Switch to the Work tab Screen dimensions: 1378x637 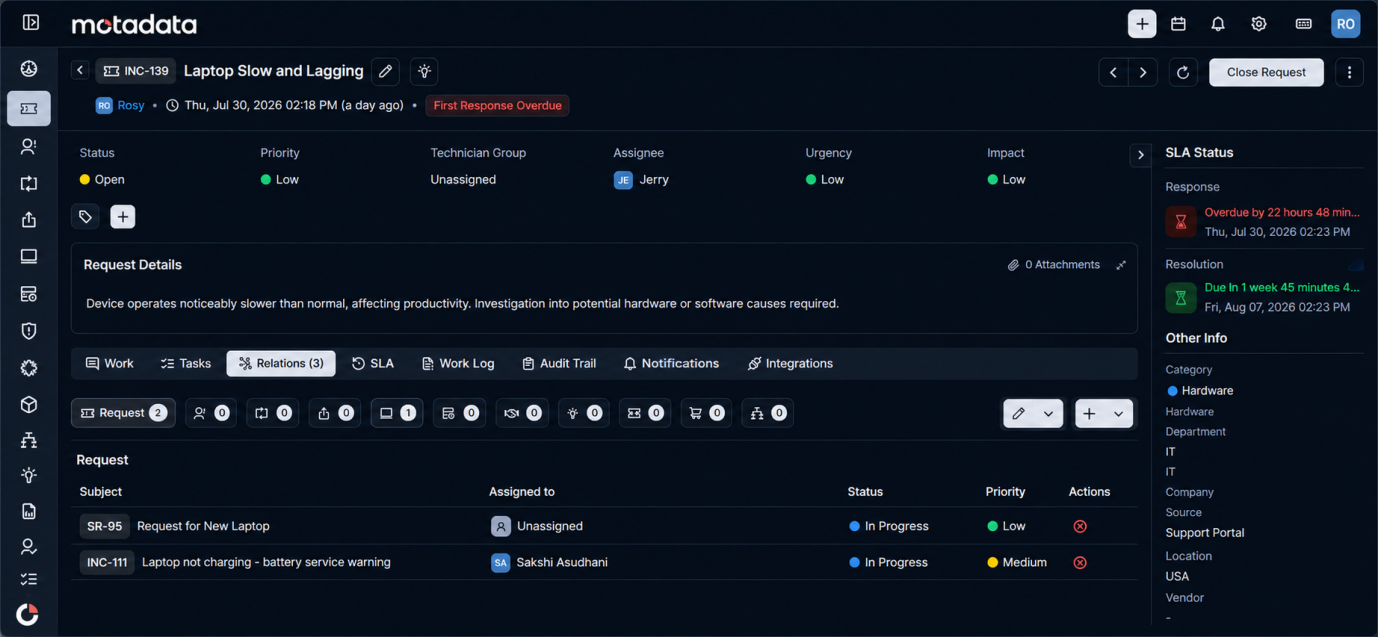point(109,364)
